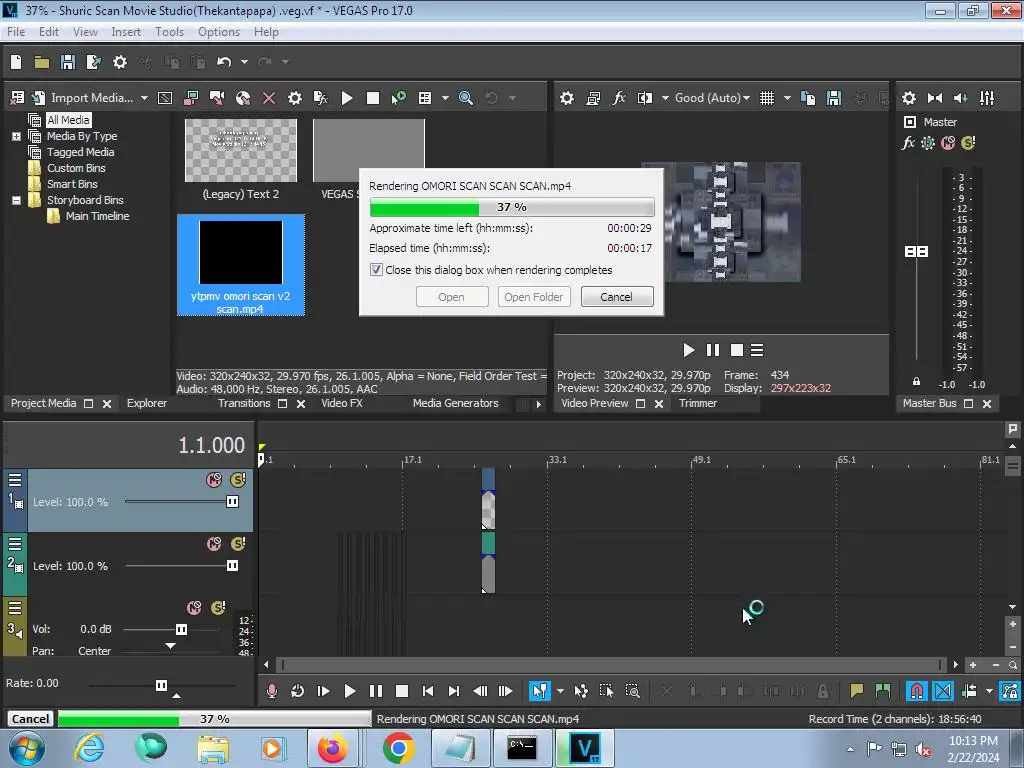Screen dimensions: 1024x768
Task: Switch to the Media Generators tab
Action: [x=455, y=404]
